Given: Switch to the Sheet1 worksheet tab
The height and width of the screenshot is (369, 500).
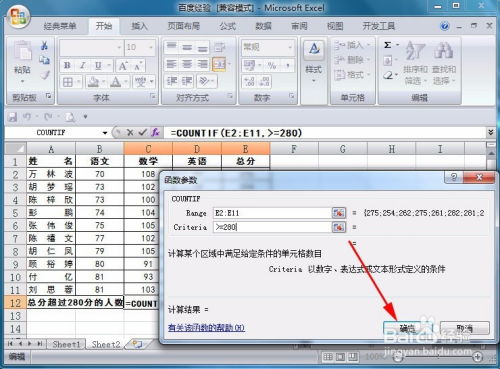Looking at the screenshot, I should coord(66,344).
